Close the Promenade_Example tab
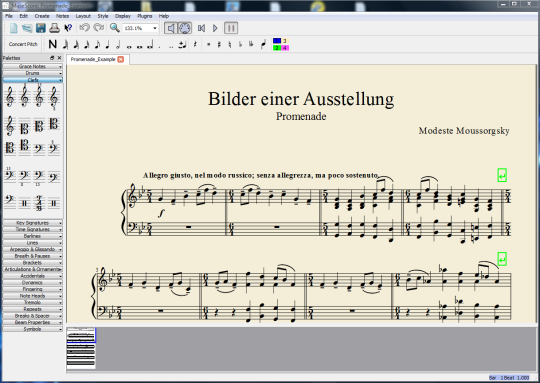The image size is (540, 383). (121, 59)
